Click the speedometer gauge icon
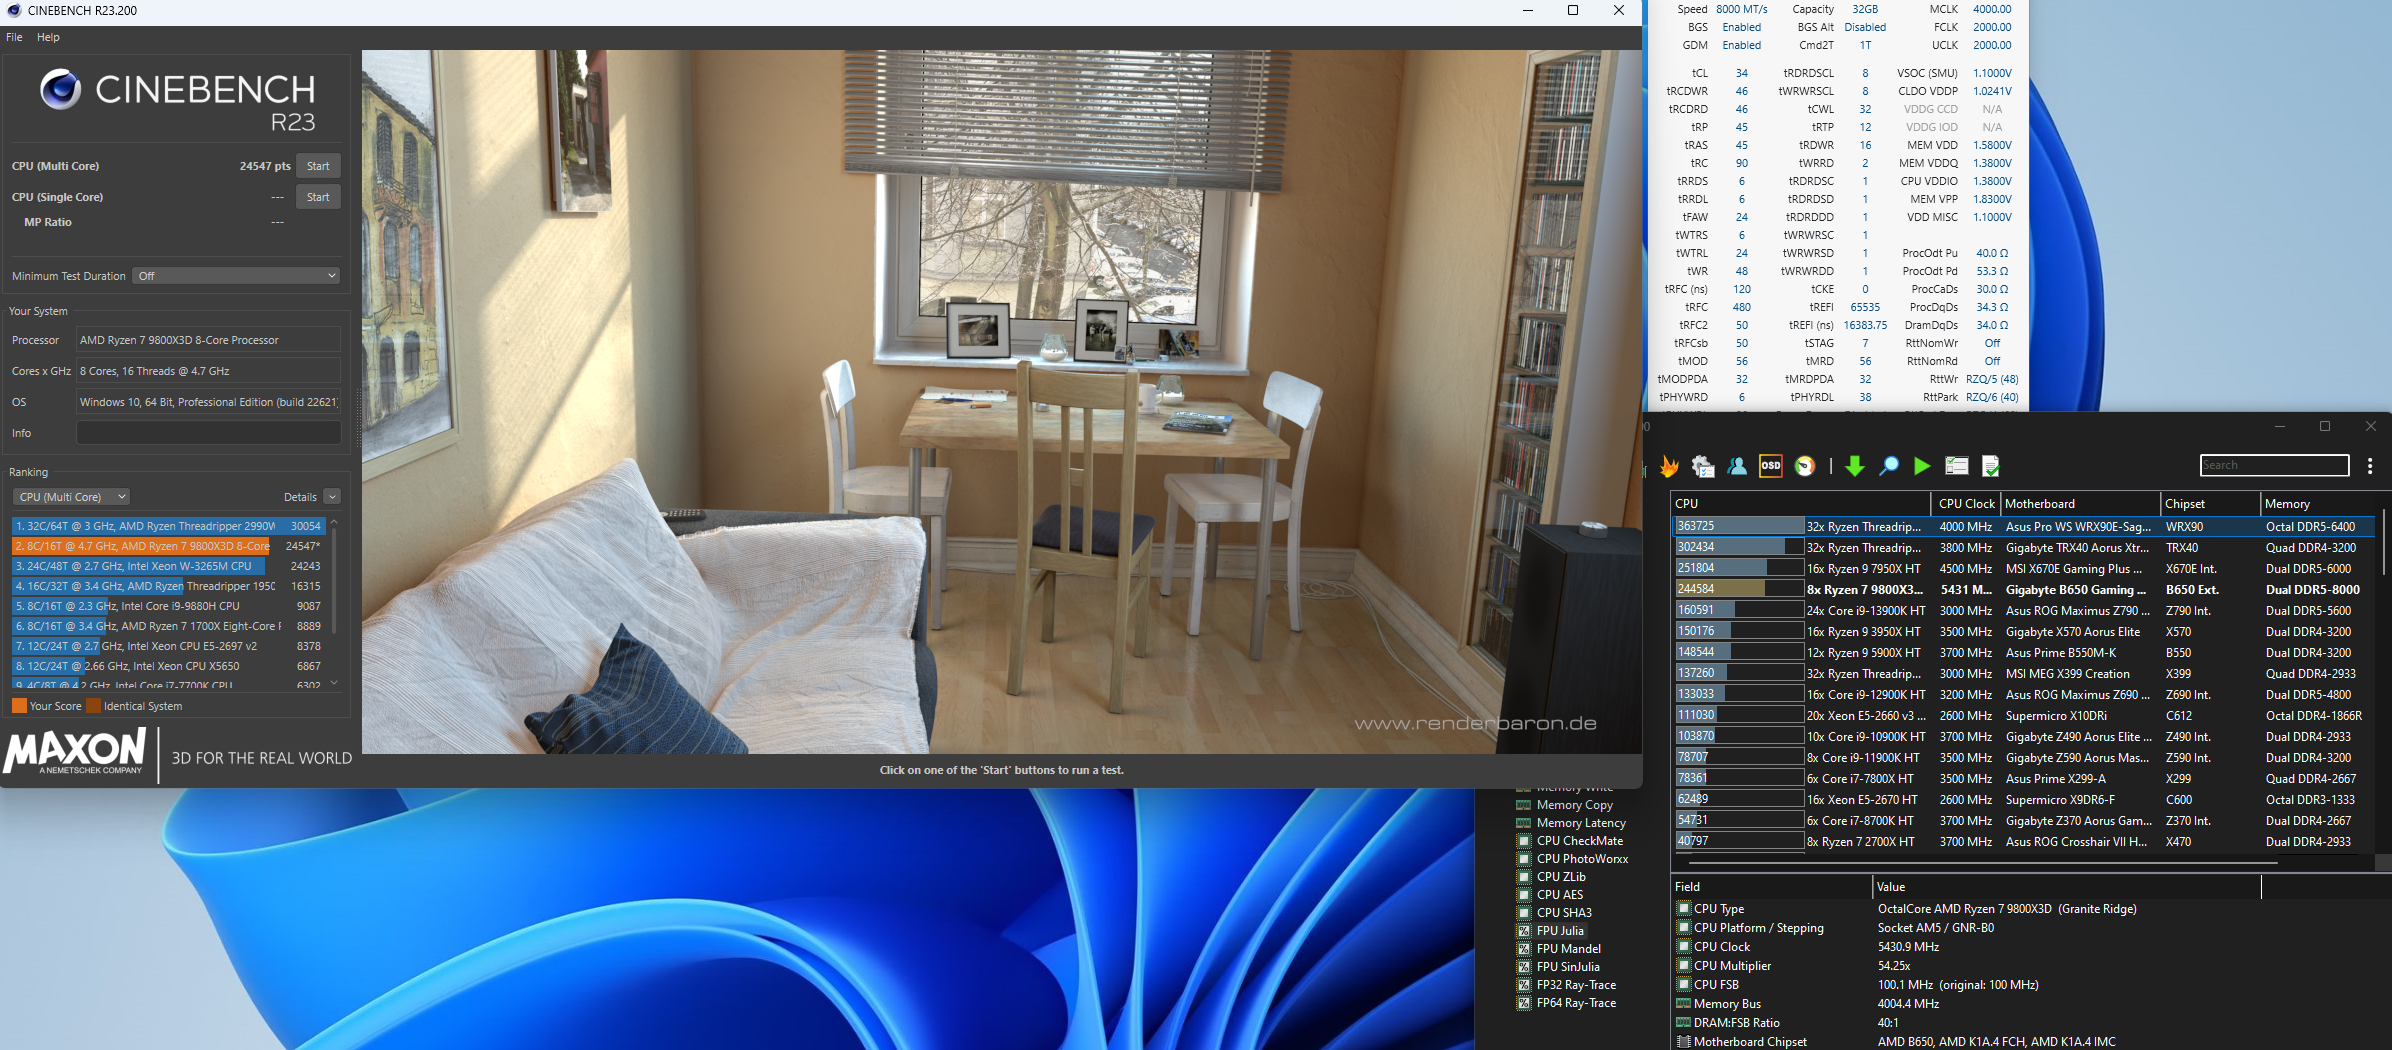This screenshot has width=2392, height=1050. click(x=1805, y=466)
